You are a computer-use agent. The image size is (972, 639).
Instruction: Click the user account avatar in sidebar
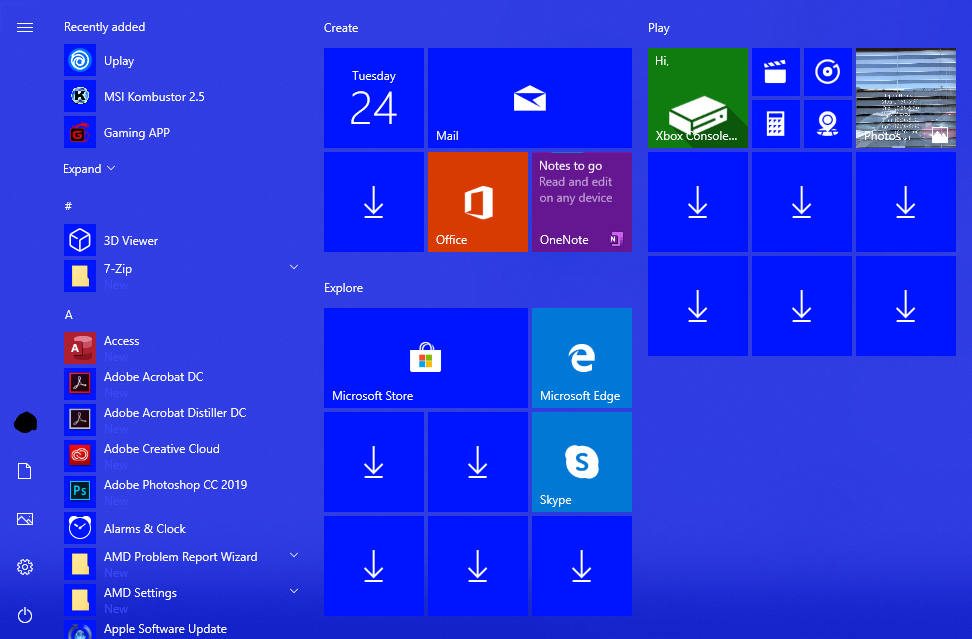point(25,423)
